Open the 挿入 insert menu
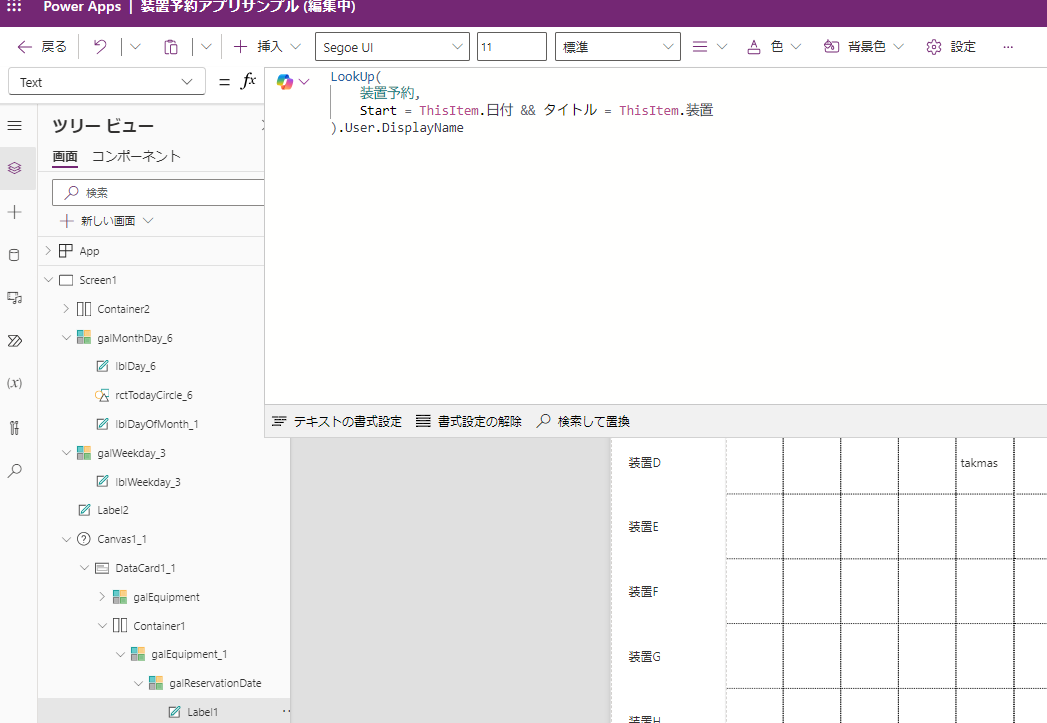Screen dimensions: 1047x723 tap(267, 47)
